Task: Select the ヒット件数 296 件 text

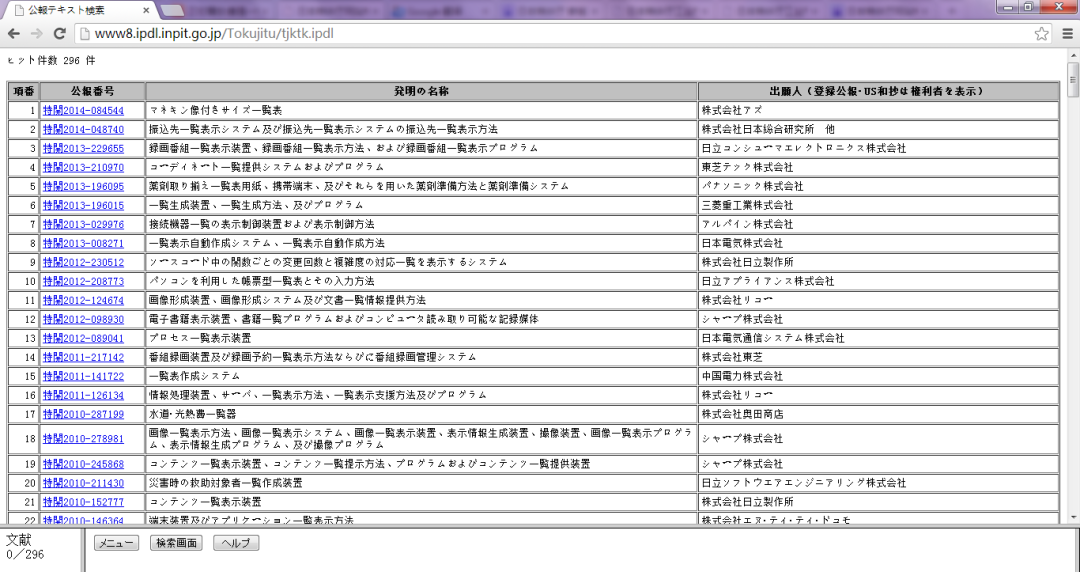Action: point(52,61)
